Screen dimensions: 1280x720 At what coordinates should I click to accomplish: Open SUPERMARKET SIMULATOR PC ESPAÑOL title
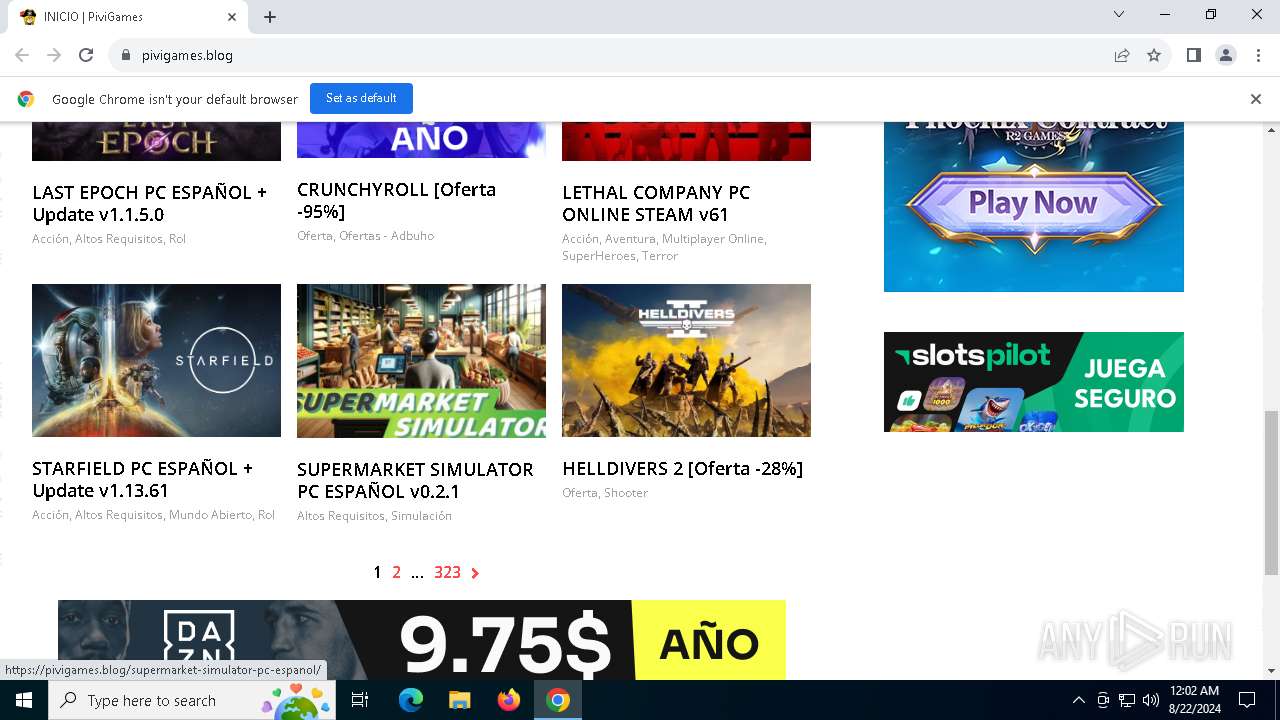point(415,480)
